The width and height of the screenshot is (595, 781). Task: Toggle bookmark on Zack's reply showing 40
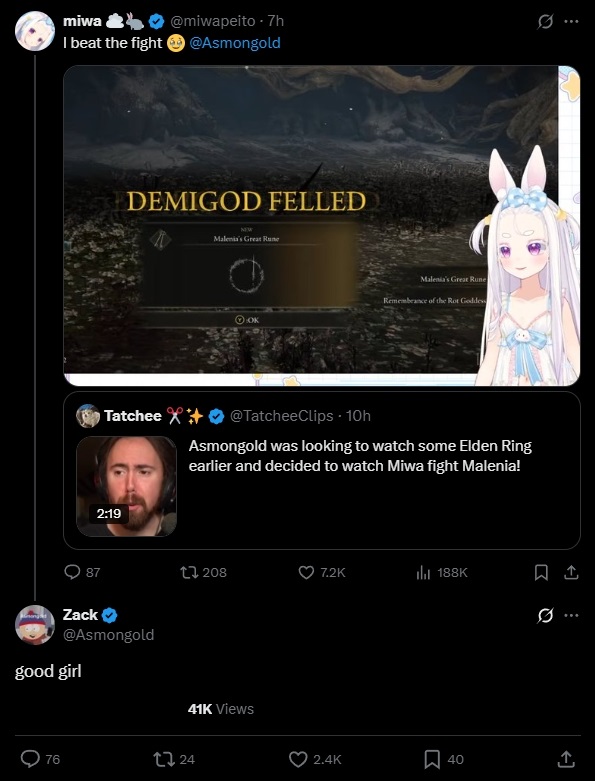[x=443, y=759]
